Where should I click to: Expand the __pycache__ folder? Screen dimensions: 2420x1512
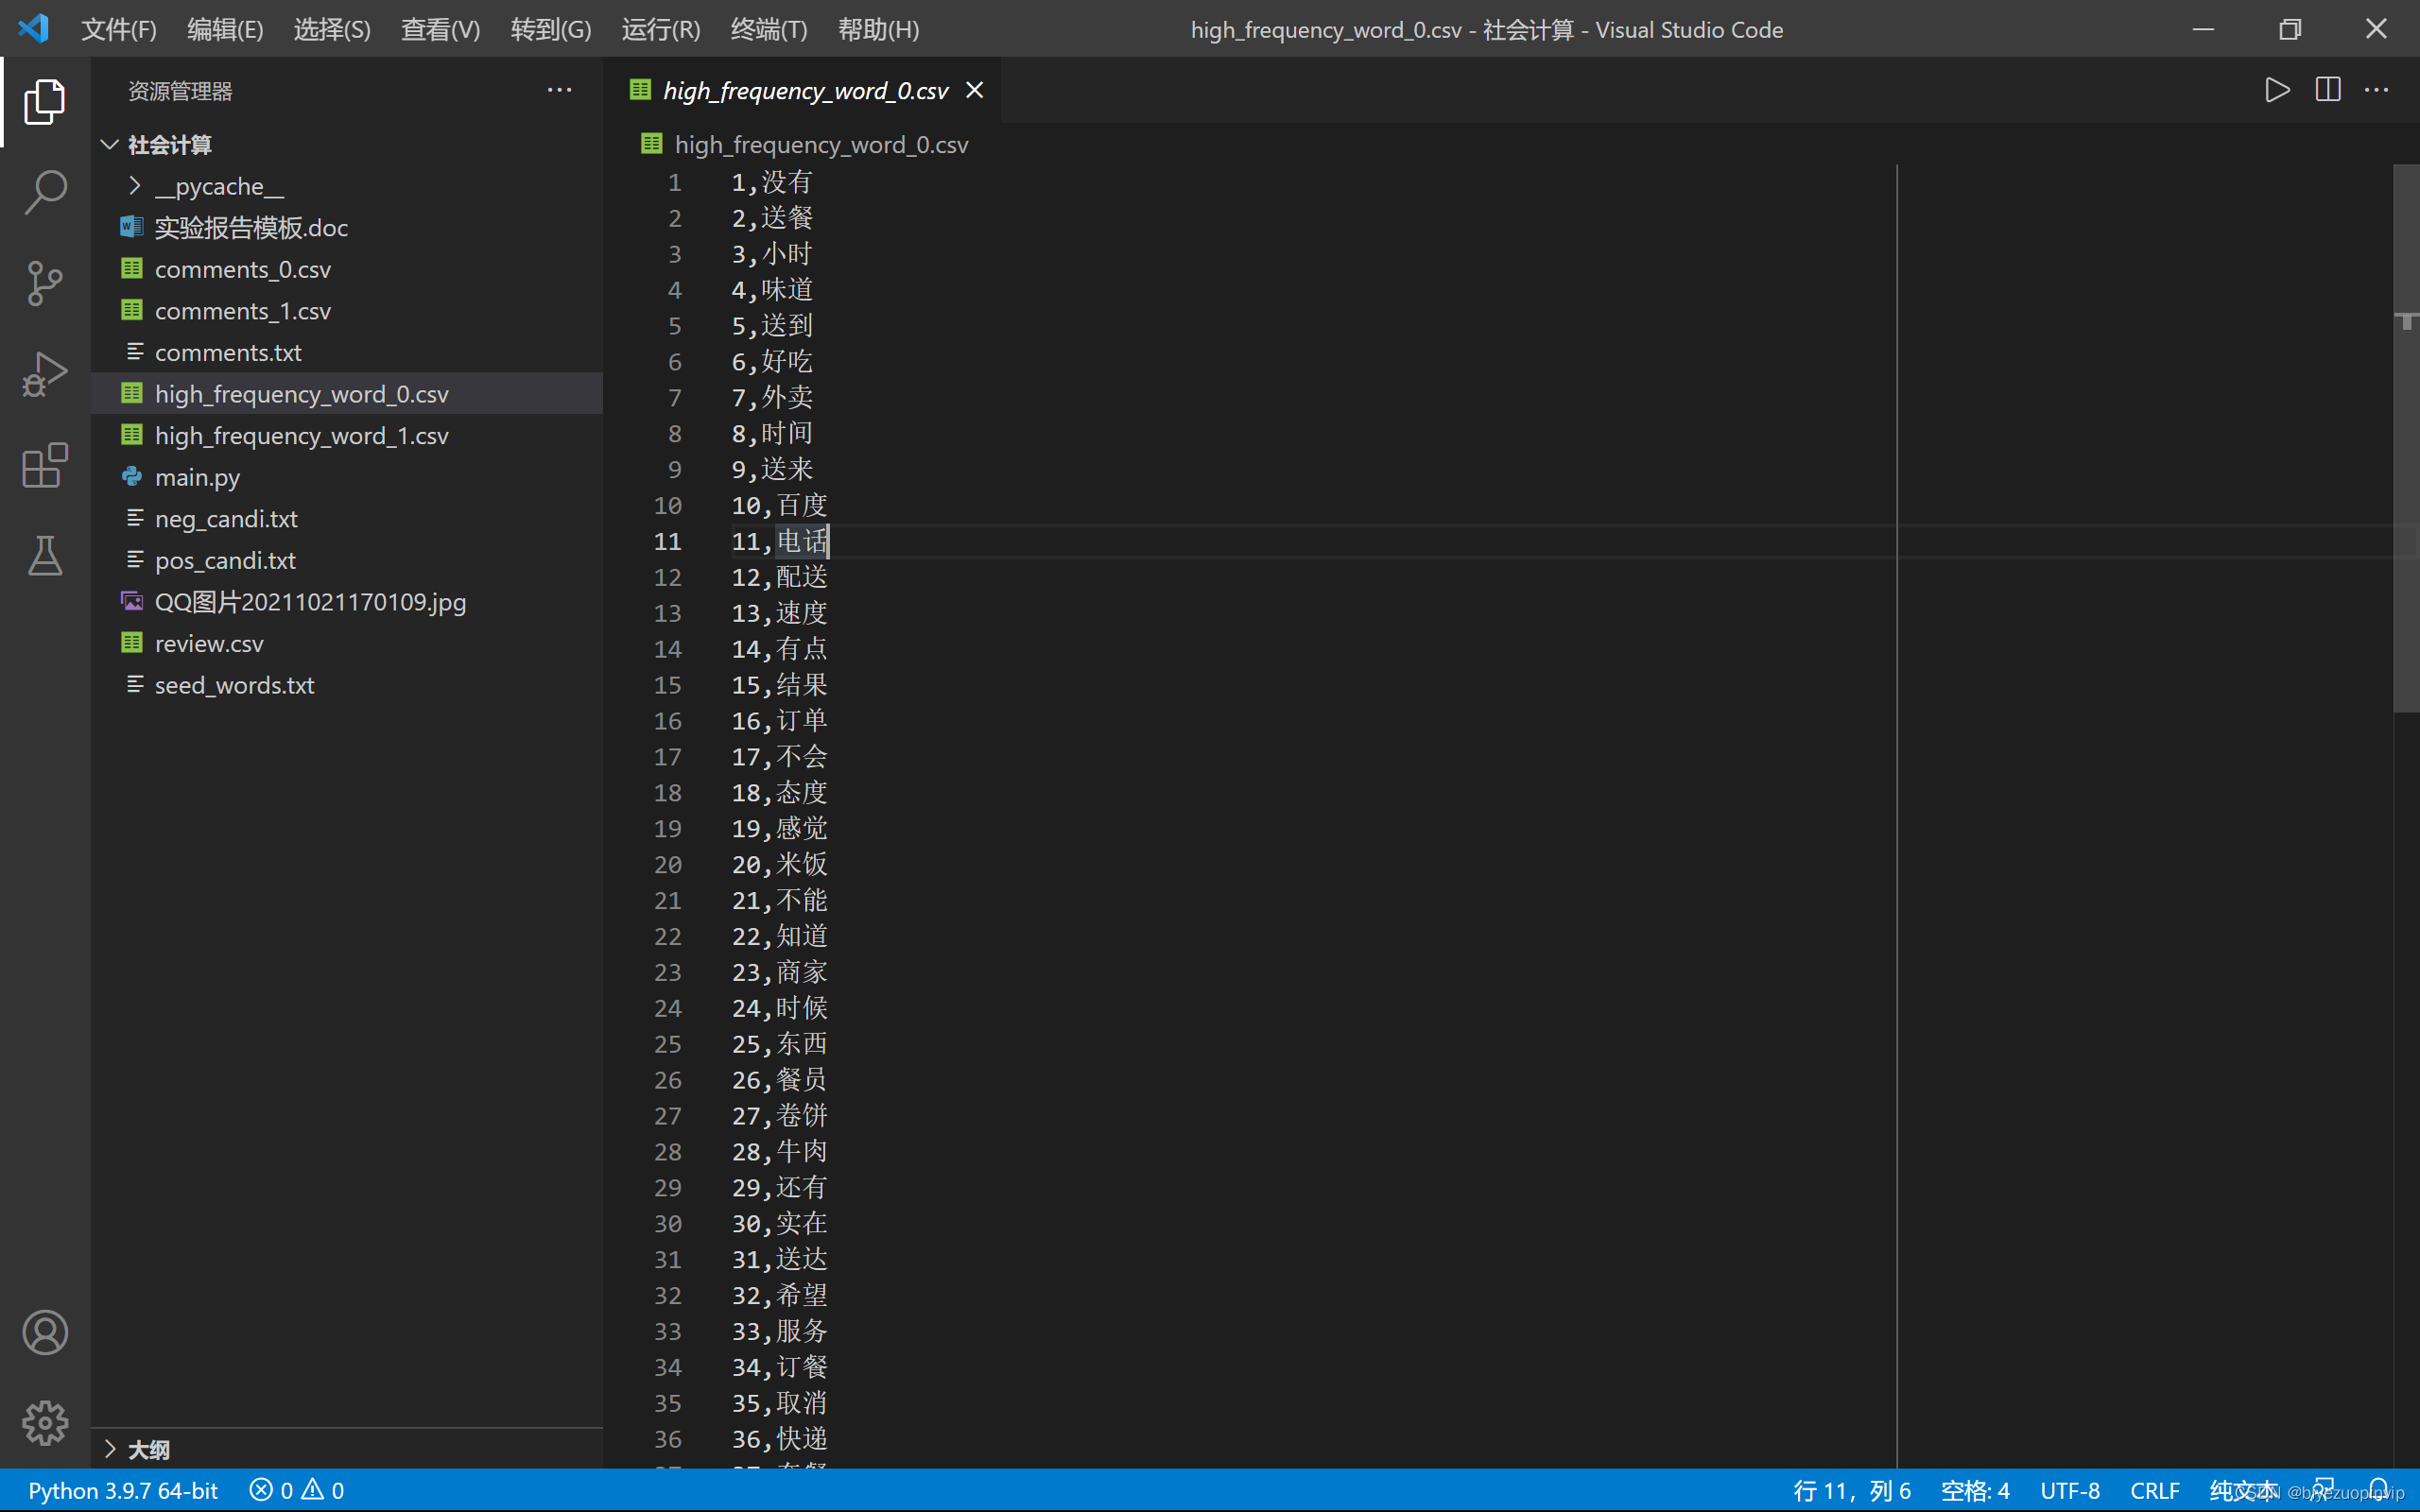pos(219,186)
